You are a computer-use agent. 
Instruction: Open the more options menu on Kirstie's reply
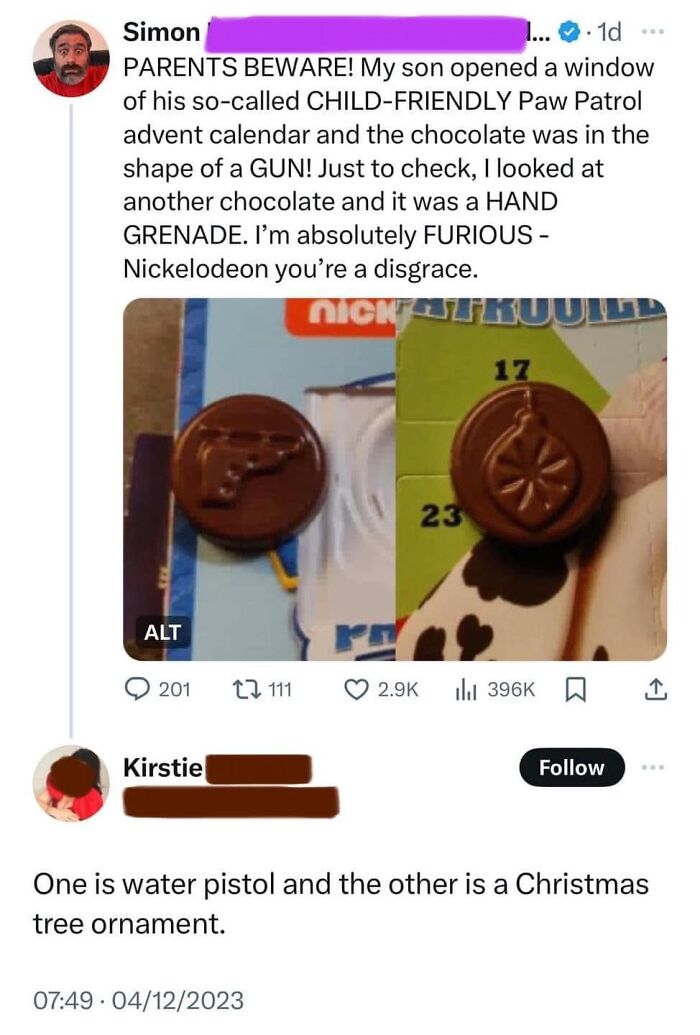coord(651,767)
